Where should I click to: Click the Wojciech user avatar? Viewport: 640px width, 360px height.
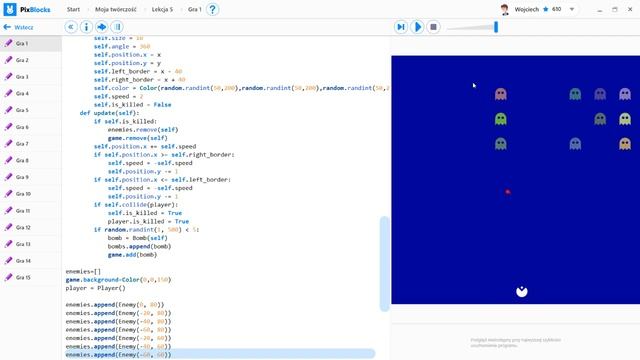505,9
